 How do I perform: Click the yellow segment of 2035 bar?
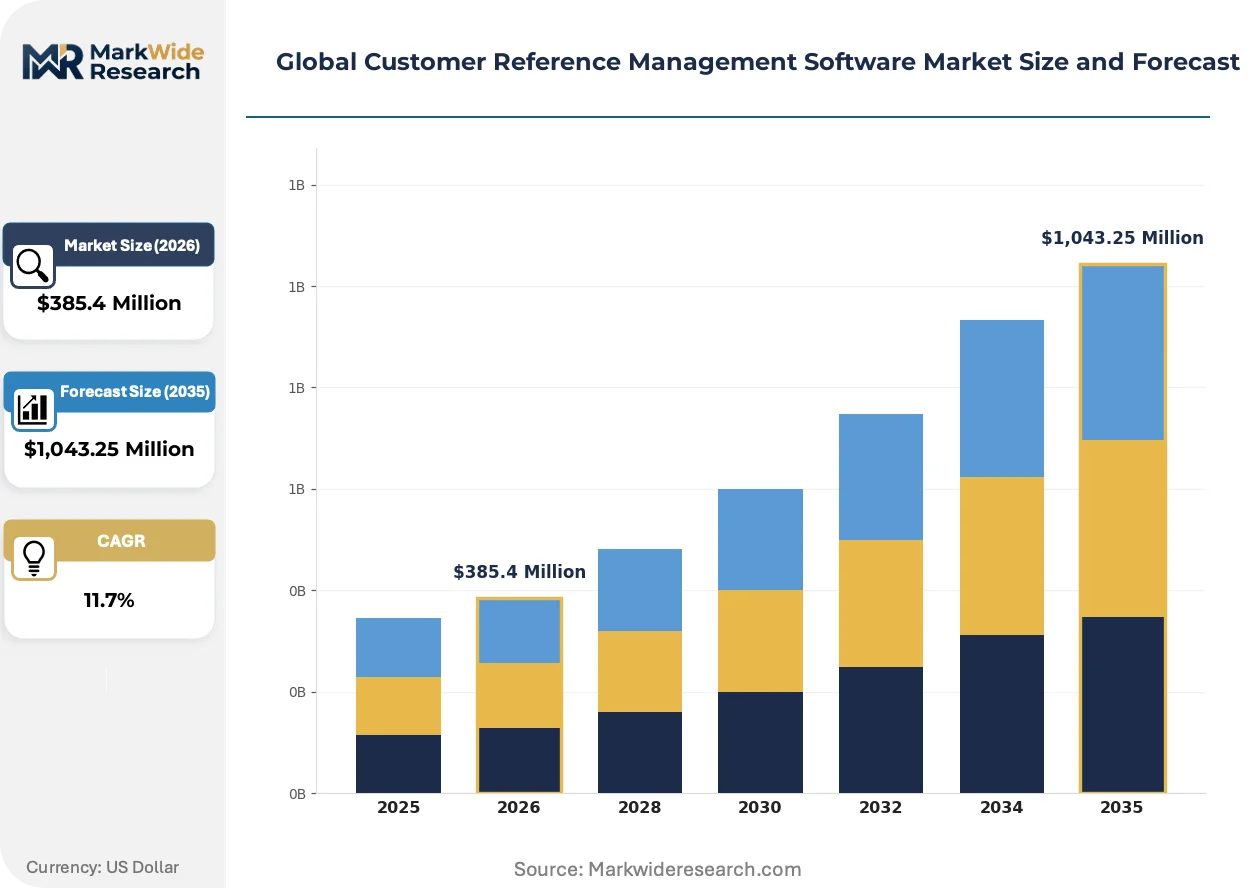pyautogui.click(x=1122, y=528)
